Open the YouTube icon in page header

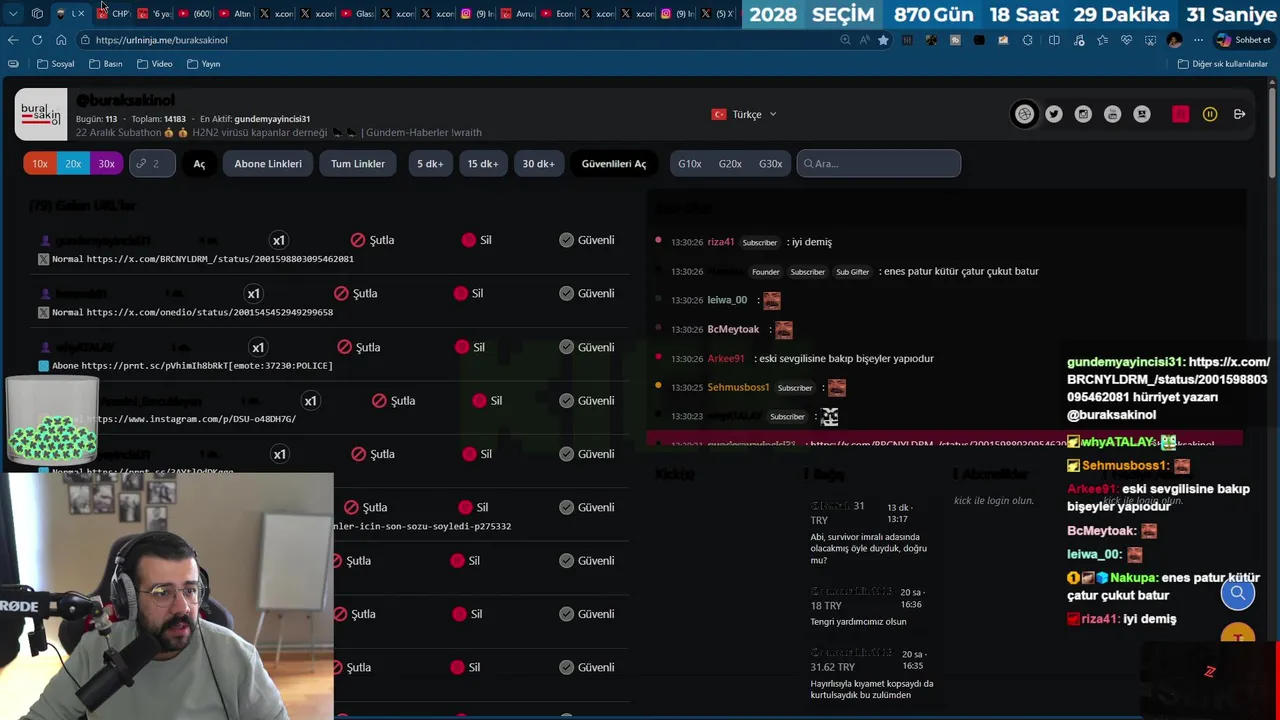tap(1112, 114)
